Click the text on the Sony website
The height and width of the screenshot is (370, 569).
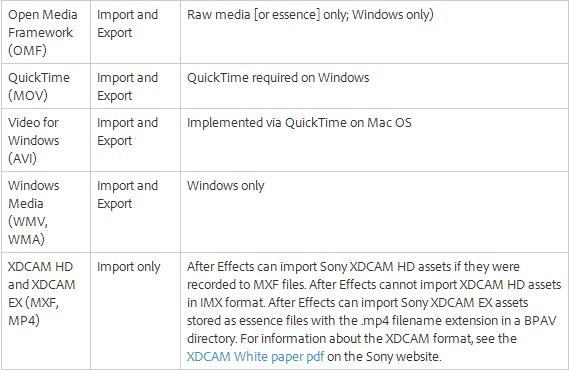pos(384,357)
